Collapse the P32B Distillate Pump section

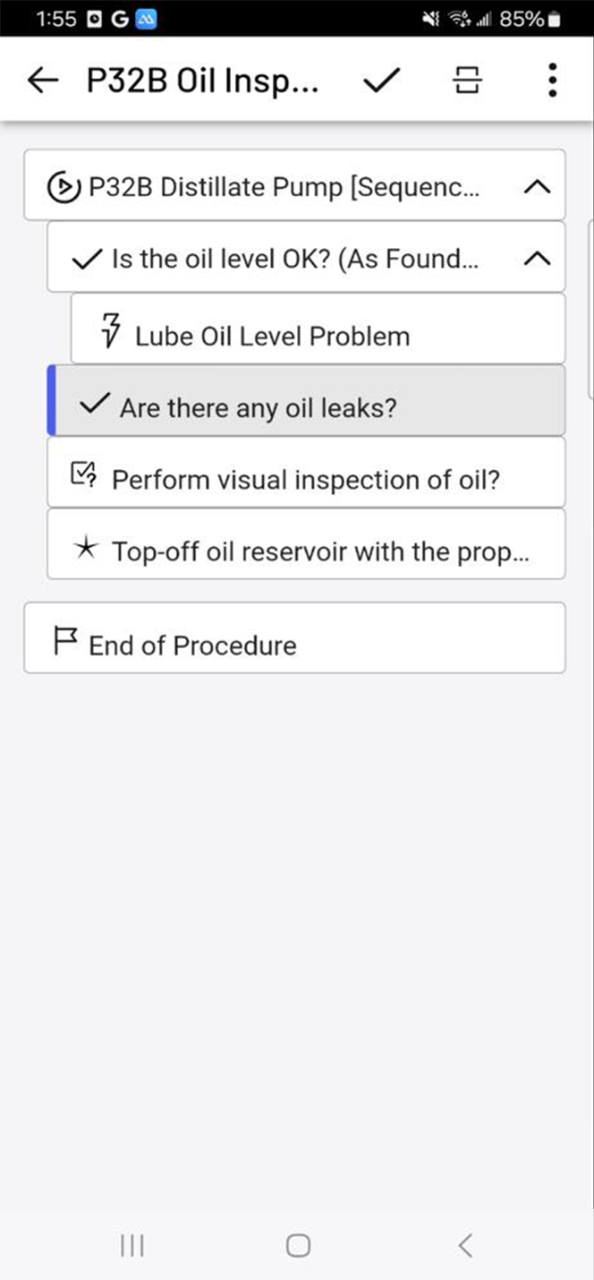[537, 186]
